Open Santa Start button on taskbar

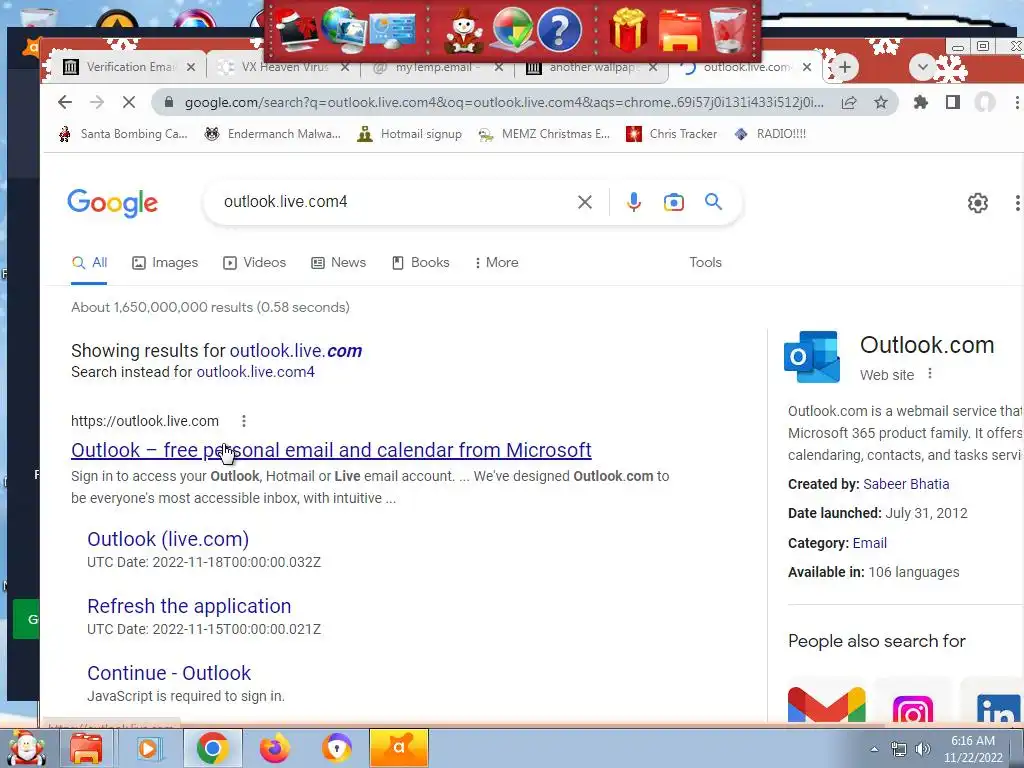[27, 748]
